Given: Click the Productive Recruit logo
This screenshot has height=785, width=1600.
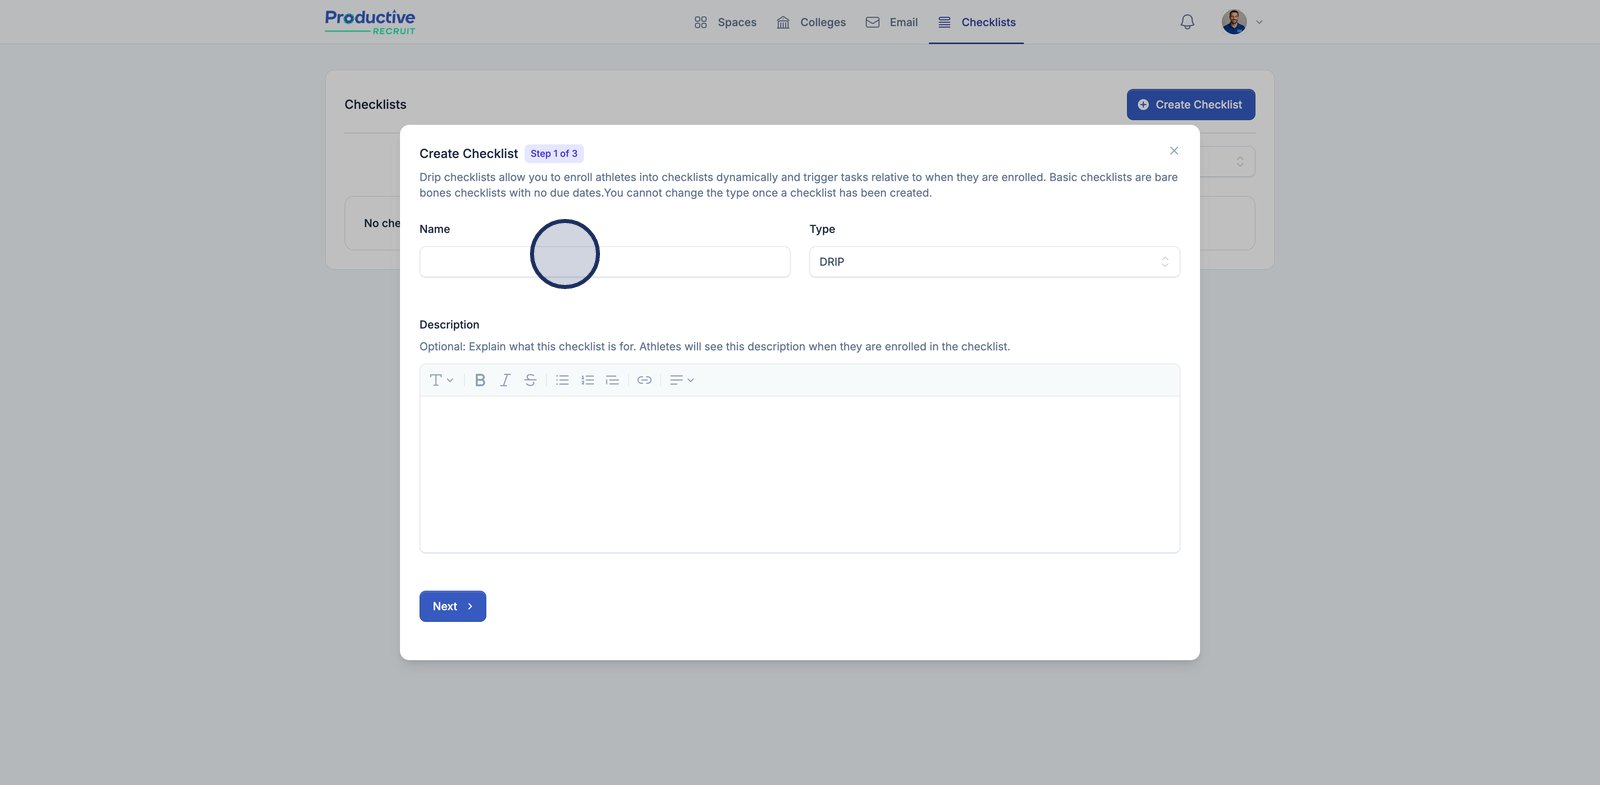Looking at the screenshot, I should point(370,22).
